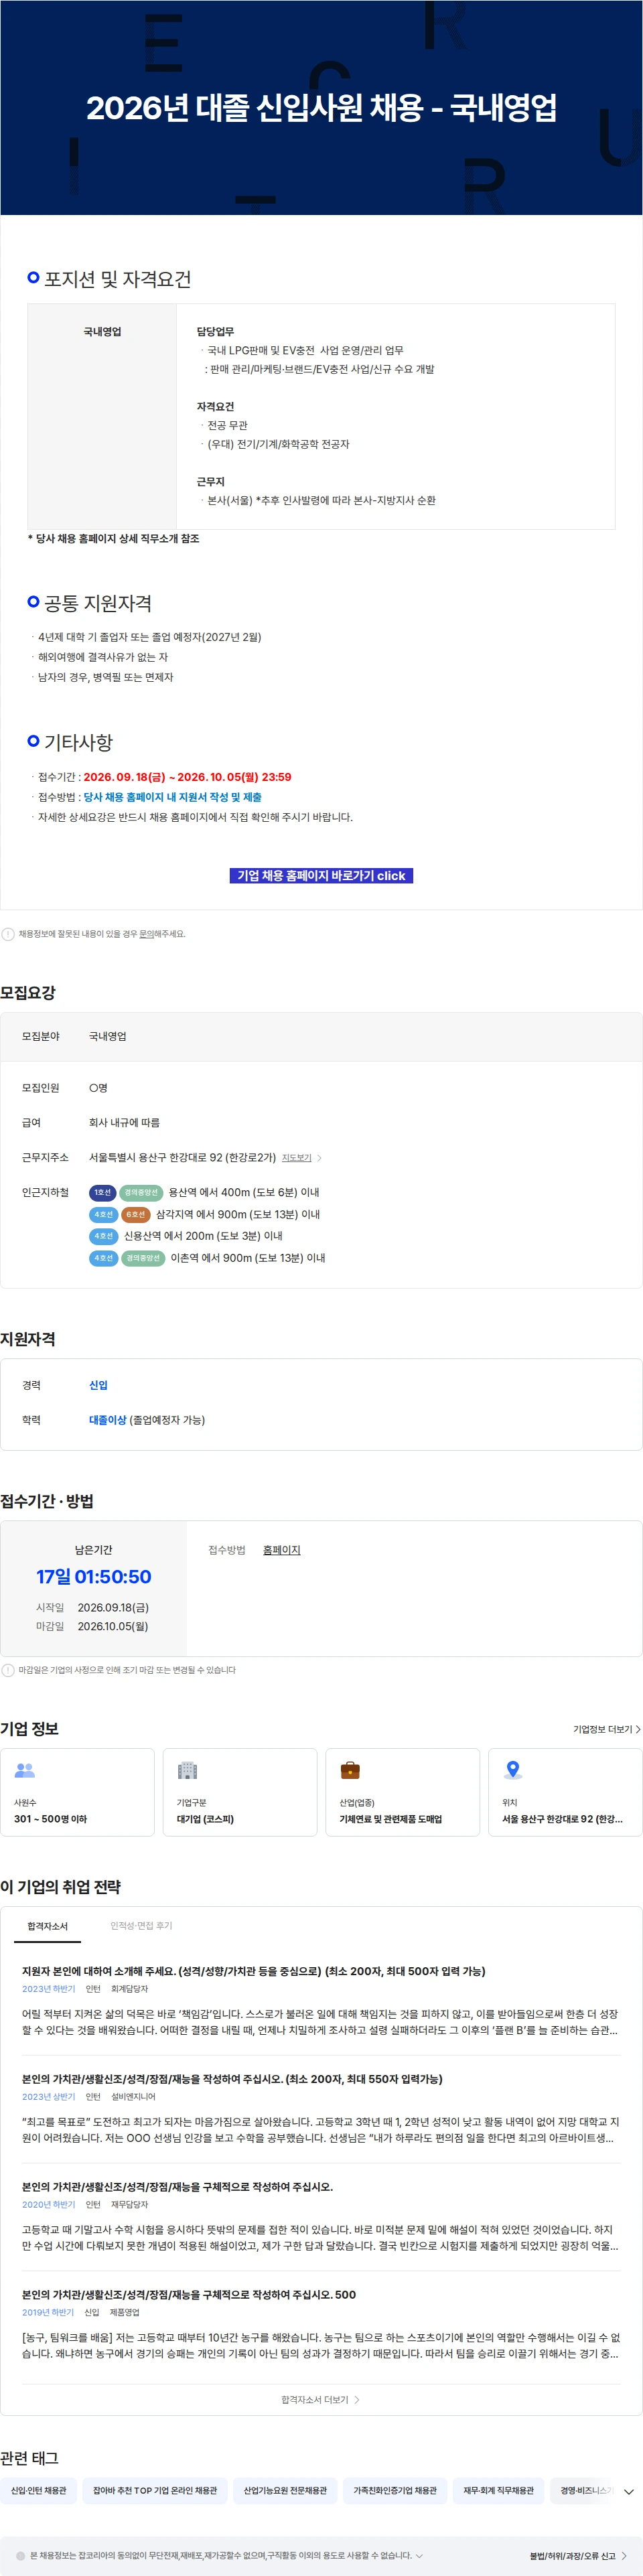
Task: Click the briefcase icon for 산업(업종)
Action: click(x=350, y=1769)
